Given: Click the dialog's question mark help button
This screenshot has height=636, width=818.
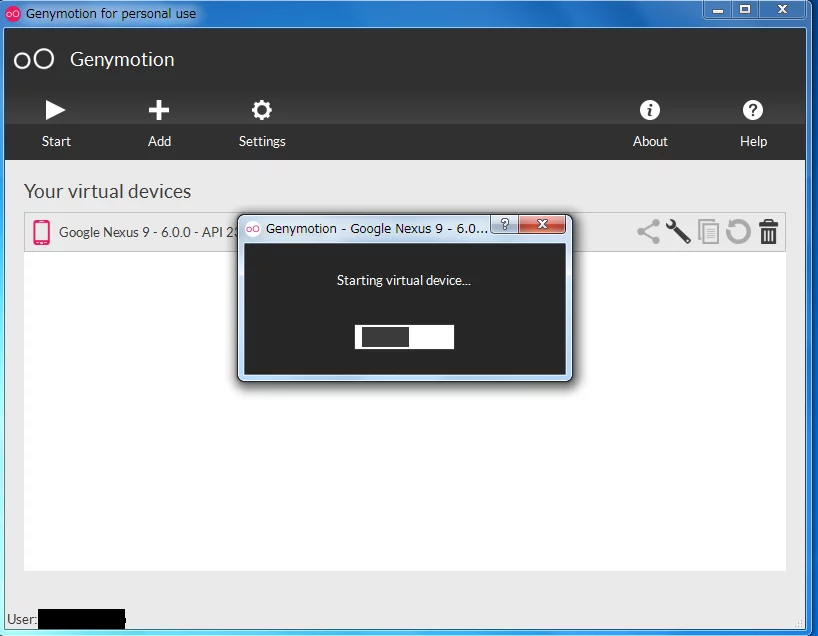Looking at the screenshot, I should click(505, 225).
